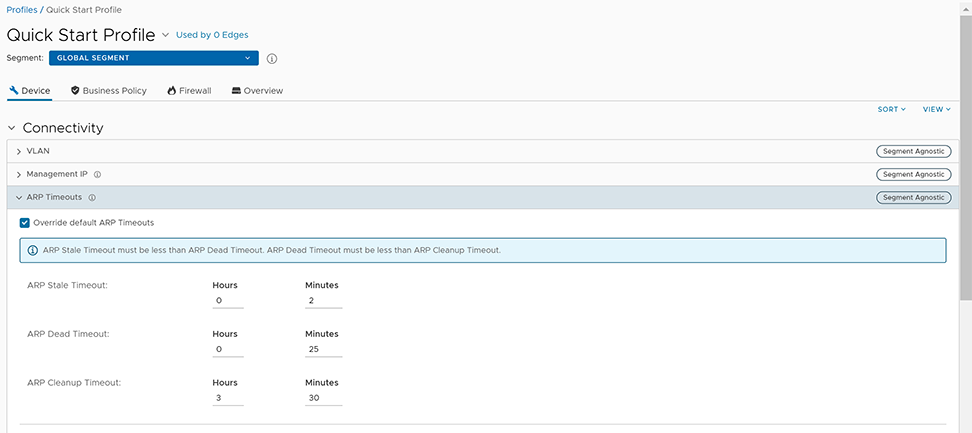The image size is (972, 433).
Task: Click info icon beside ARP Timeouts
Action: tap(92, 198)
